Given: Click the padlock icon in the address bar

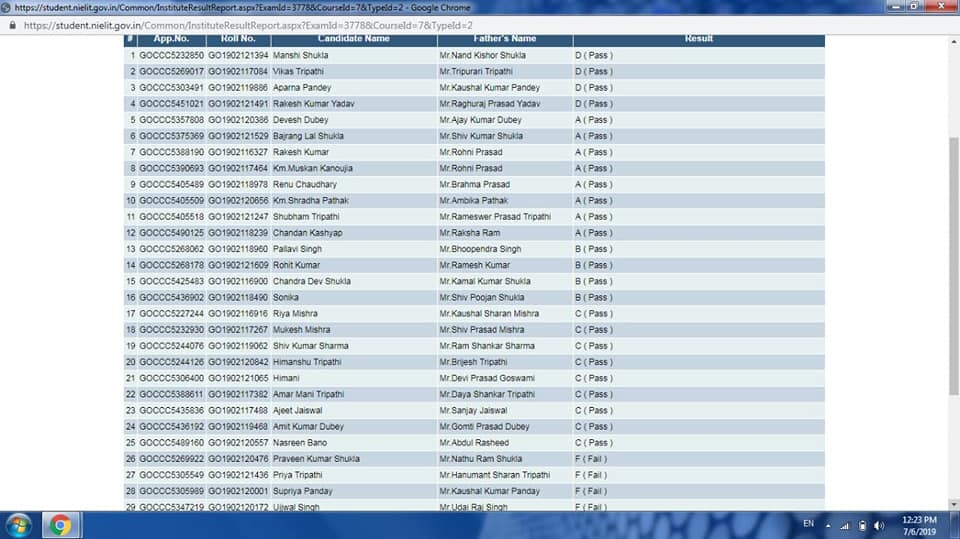Looking at the screenshot, I should tap(12, 24).
